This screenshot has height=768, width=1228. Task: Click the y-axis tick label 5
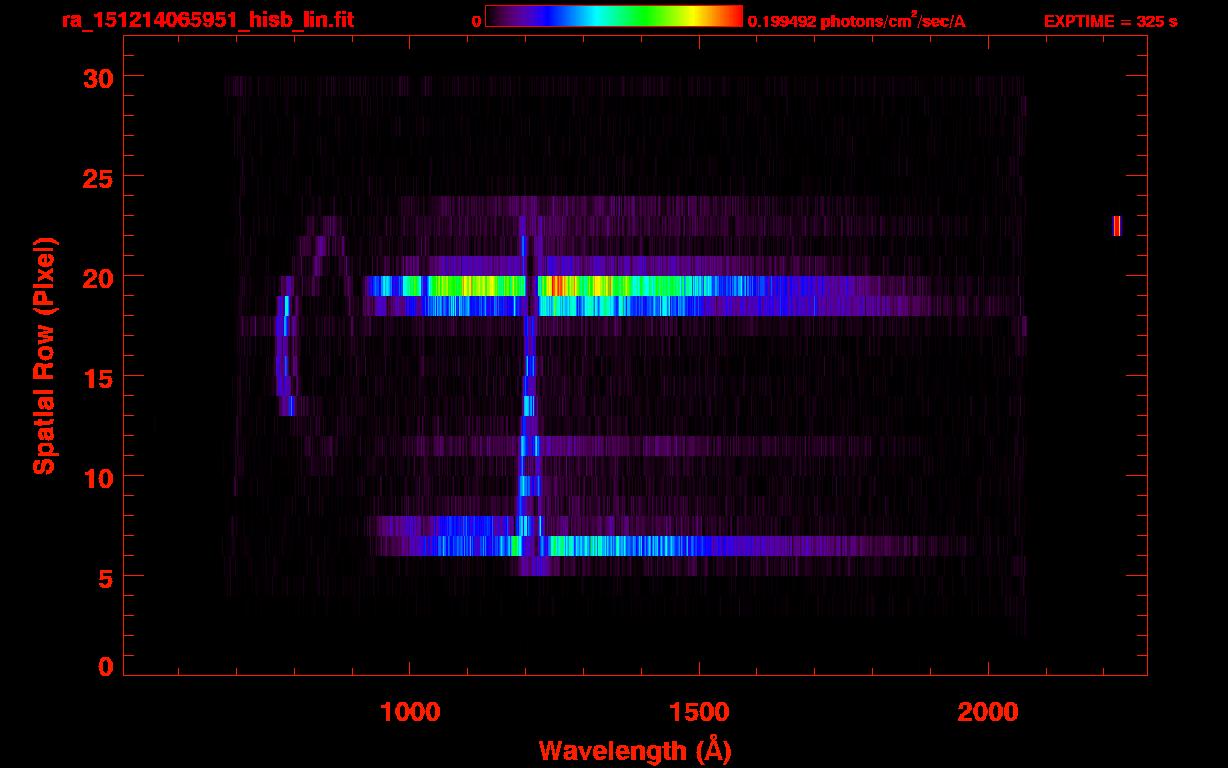(x=106, y=577)
